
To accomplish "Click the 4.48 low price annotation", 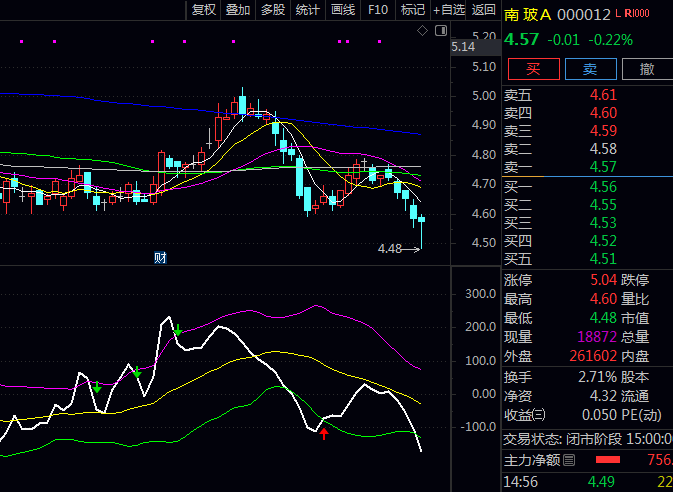I will point(390,248).
